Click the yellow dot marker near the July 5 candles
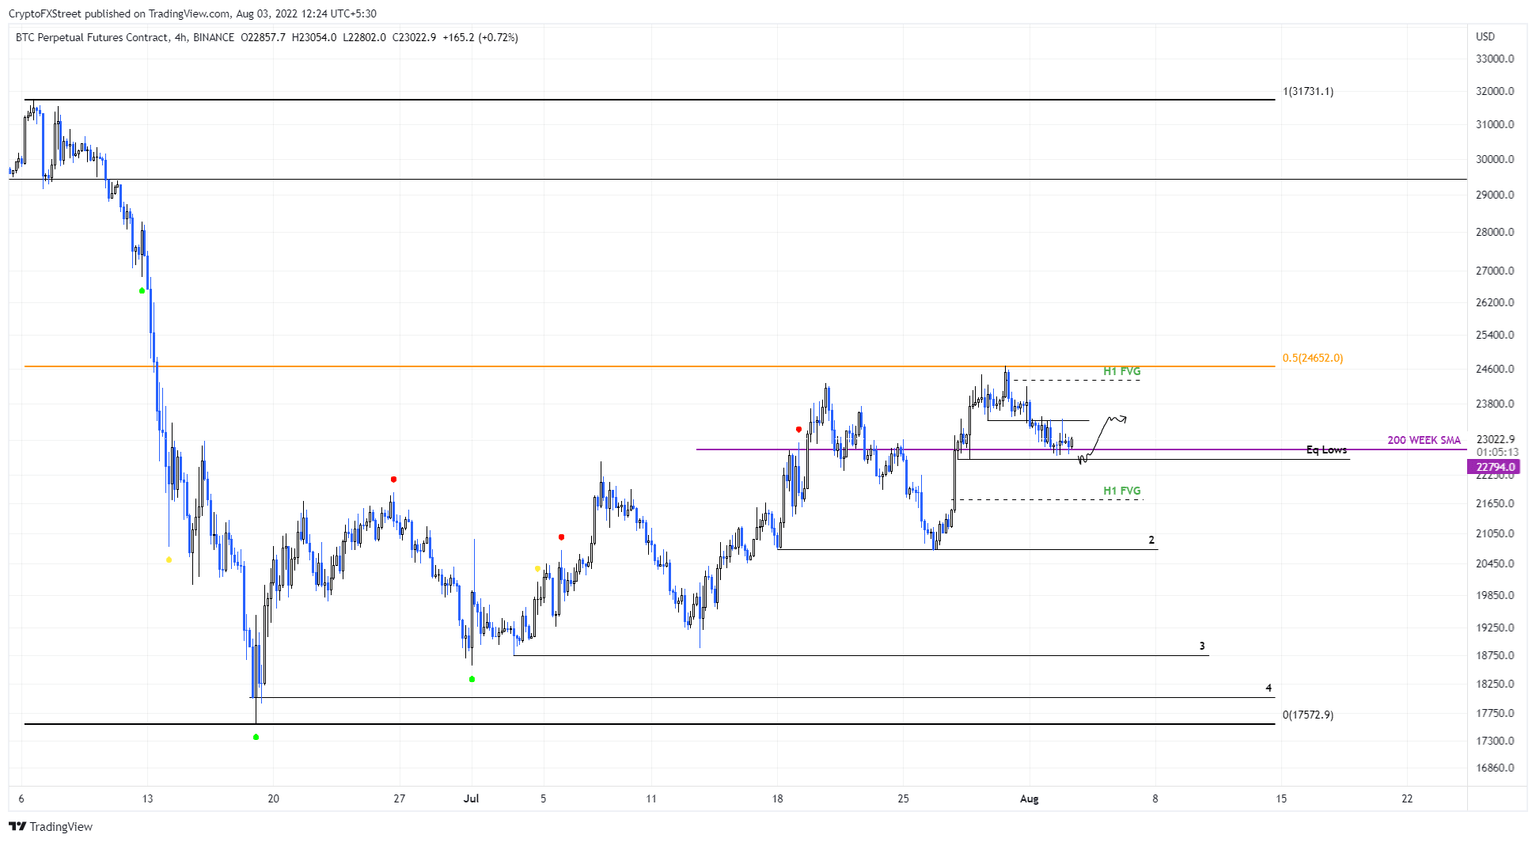Screen dimensions: 1536x842 pos(537,567)
